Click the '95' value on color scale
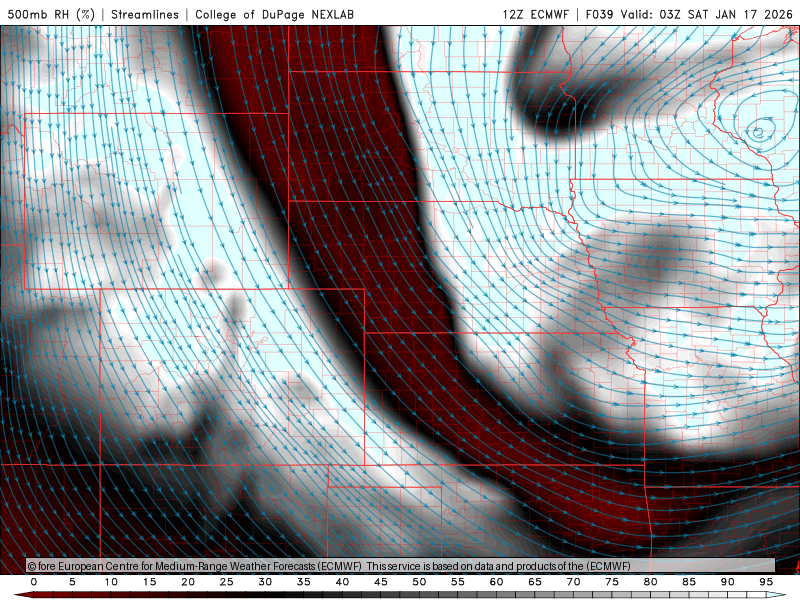Viewport: 800px width, 600px height. click(766, 582)
